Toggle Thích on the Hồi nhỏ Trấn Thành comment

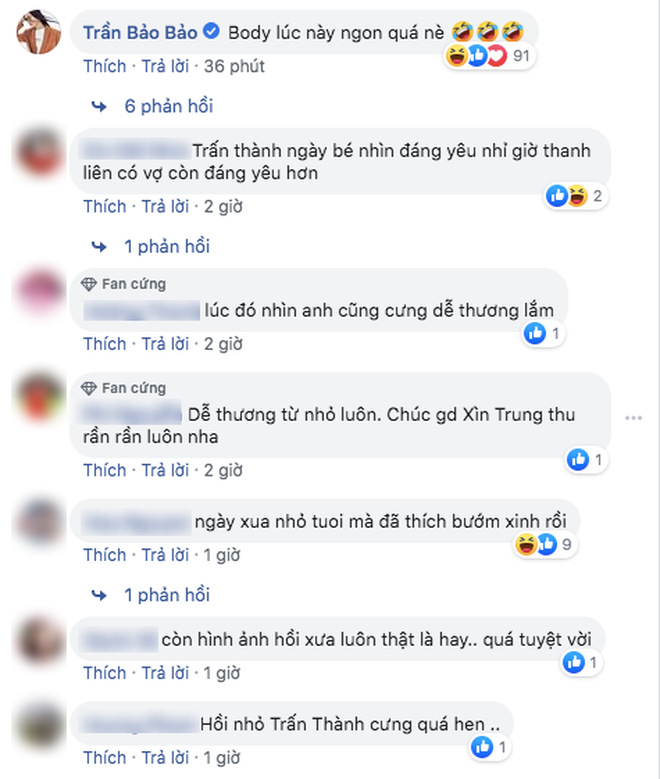coord(104,758)
